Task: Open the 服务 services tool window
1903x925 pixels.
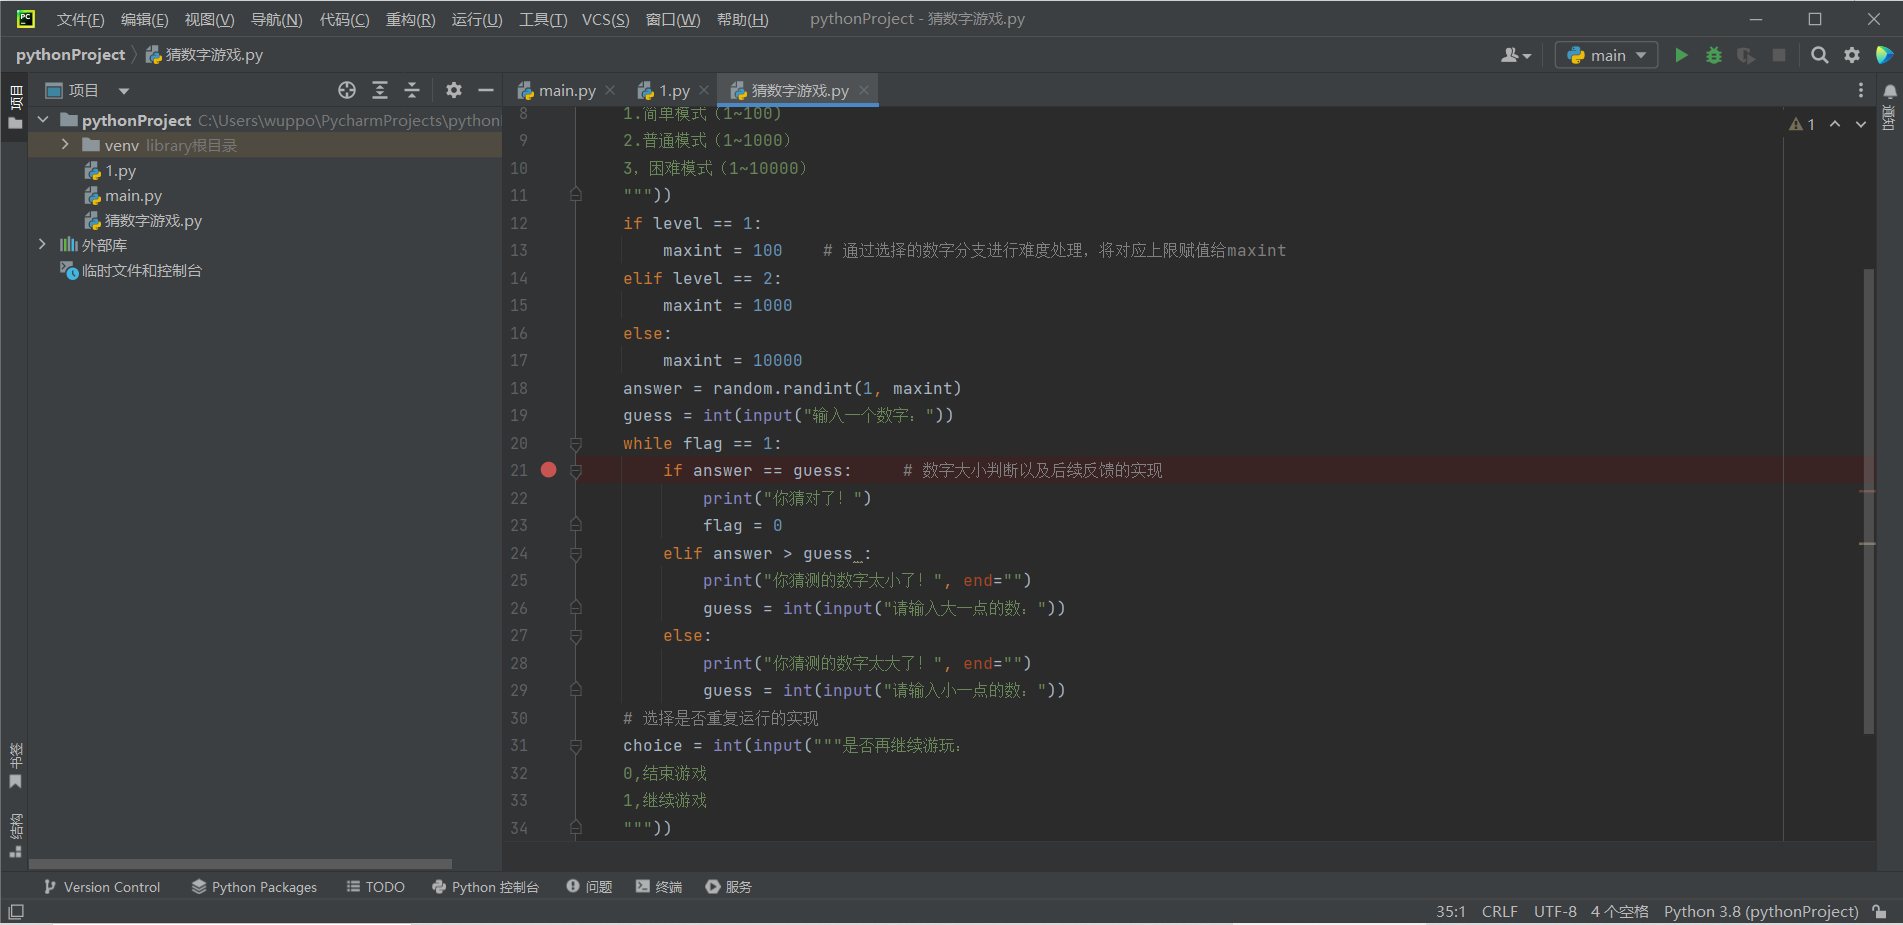Action: coord(728,887)
